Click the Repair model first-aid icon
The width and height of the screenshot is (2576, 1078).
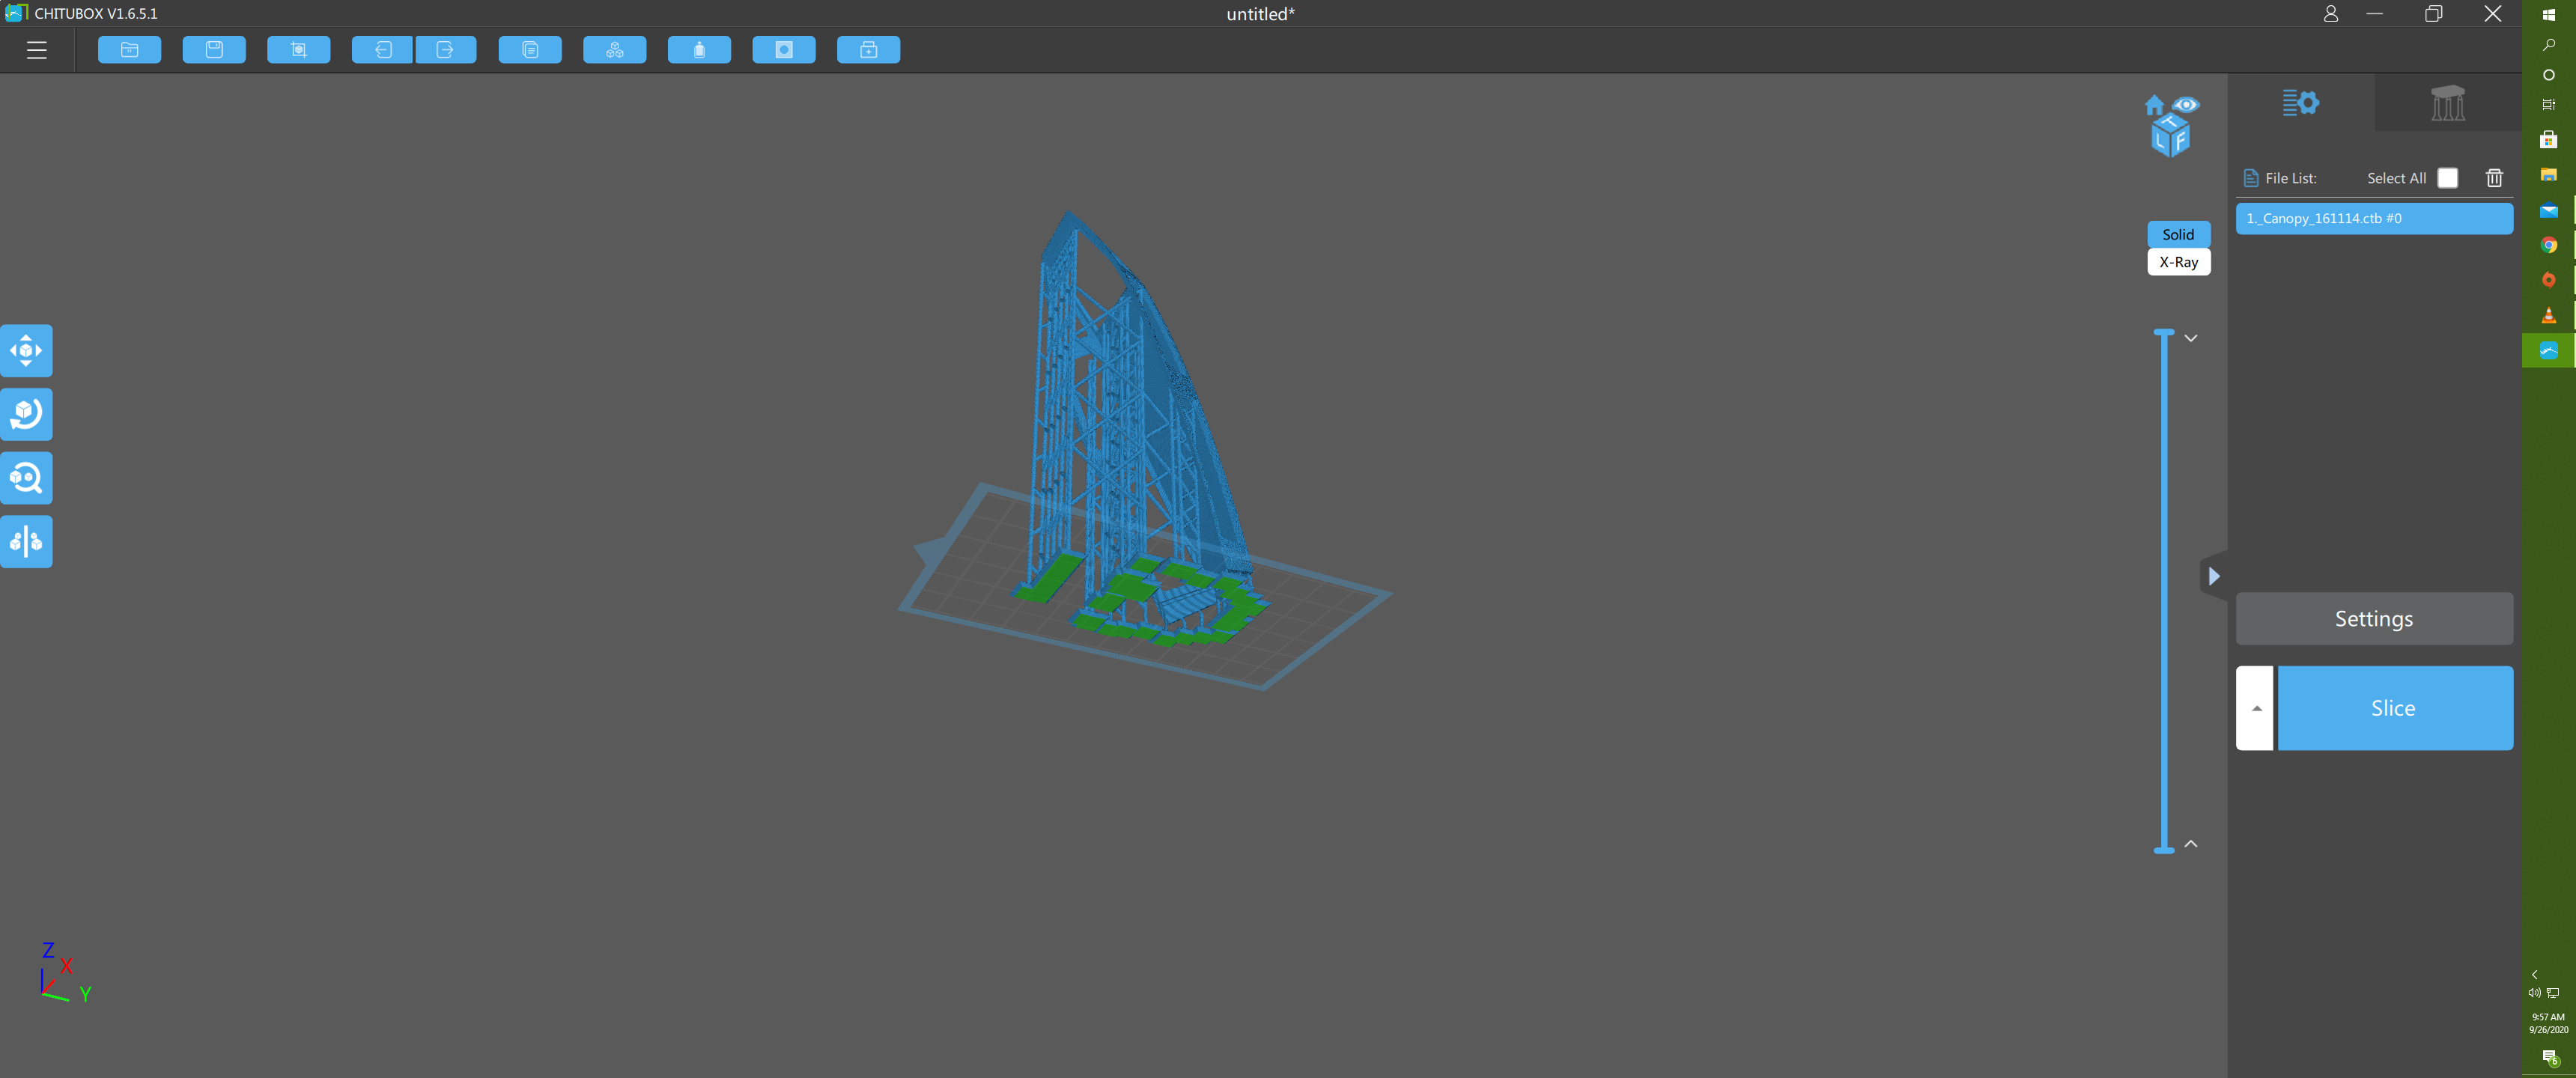pos(869,50)
